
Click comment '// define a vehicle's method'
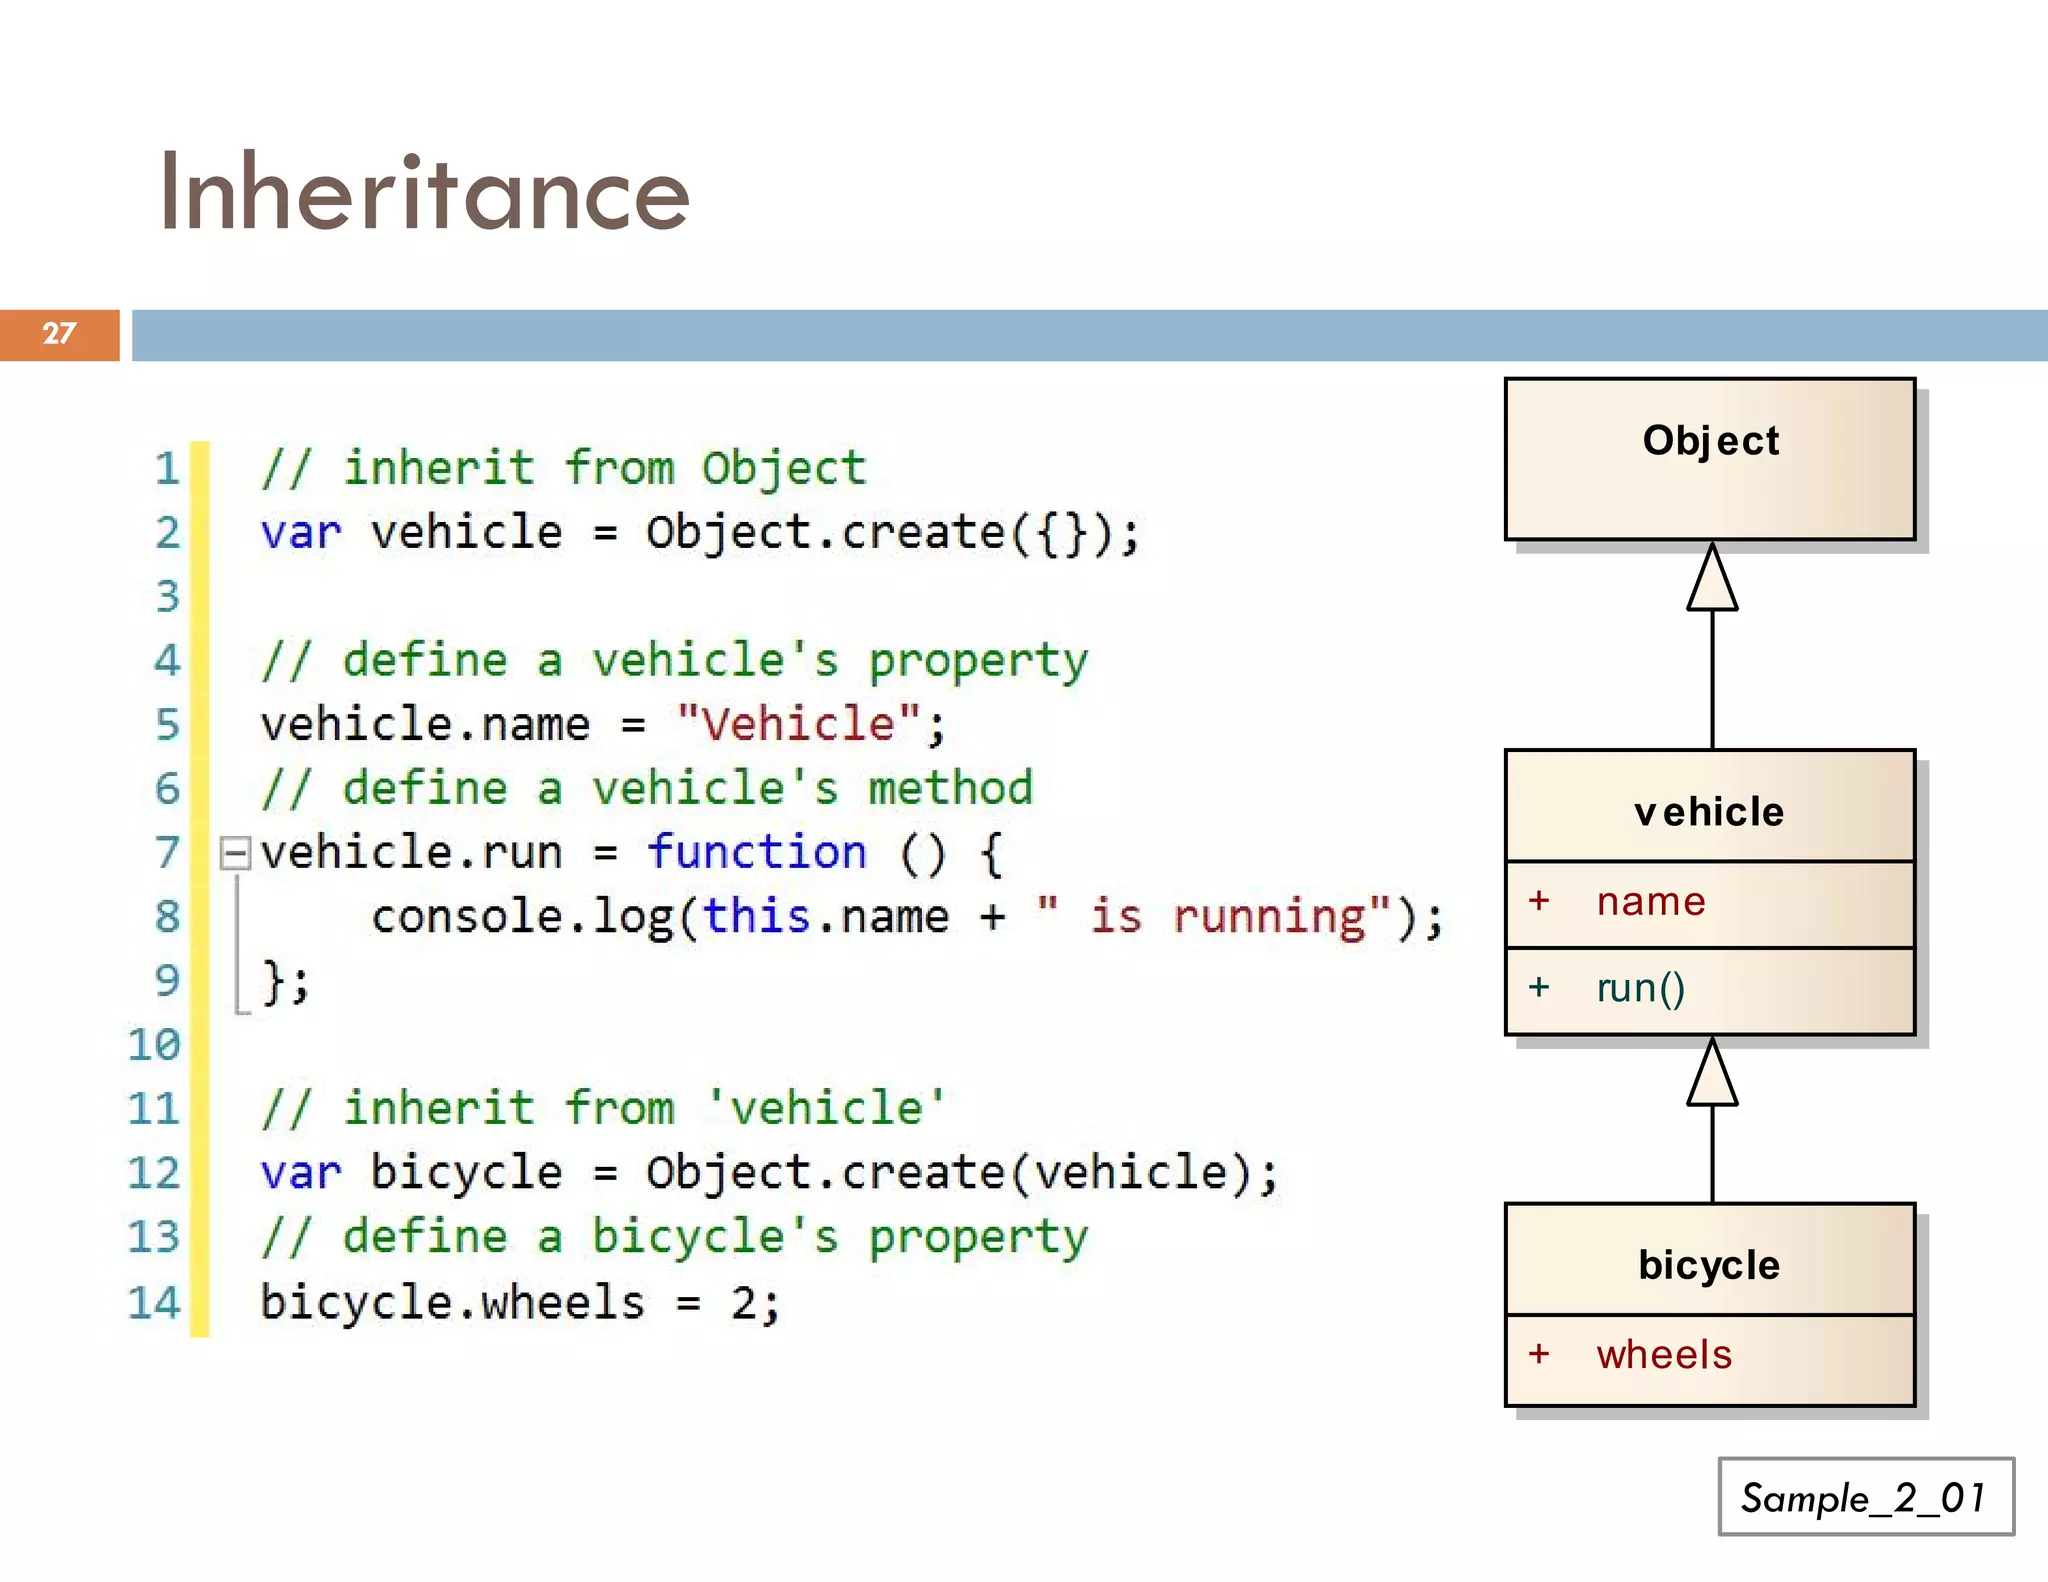tap(646, 789)
